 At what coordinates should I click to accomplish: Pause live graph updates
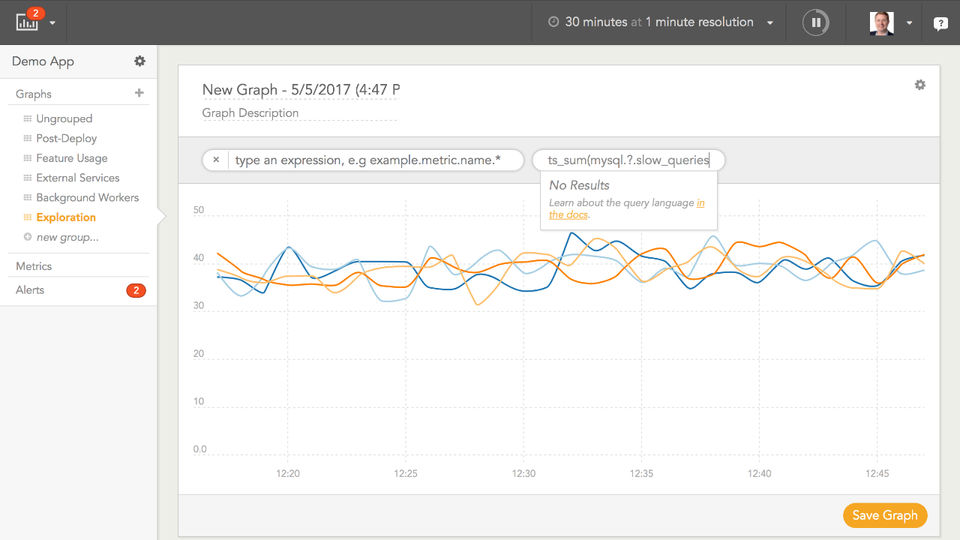point(816,23)
